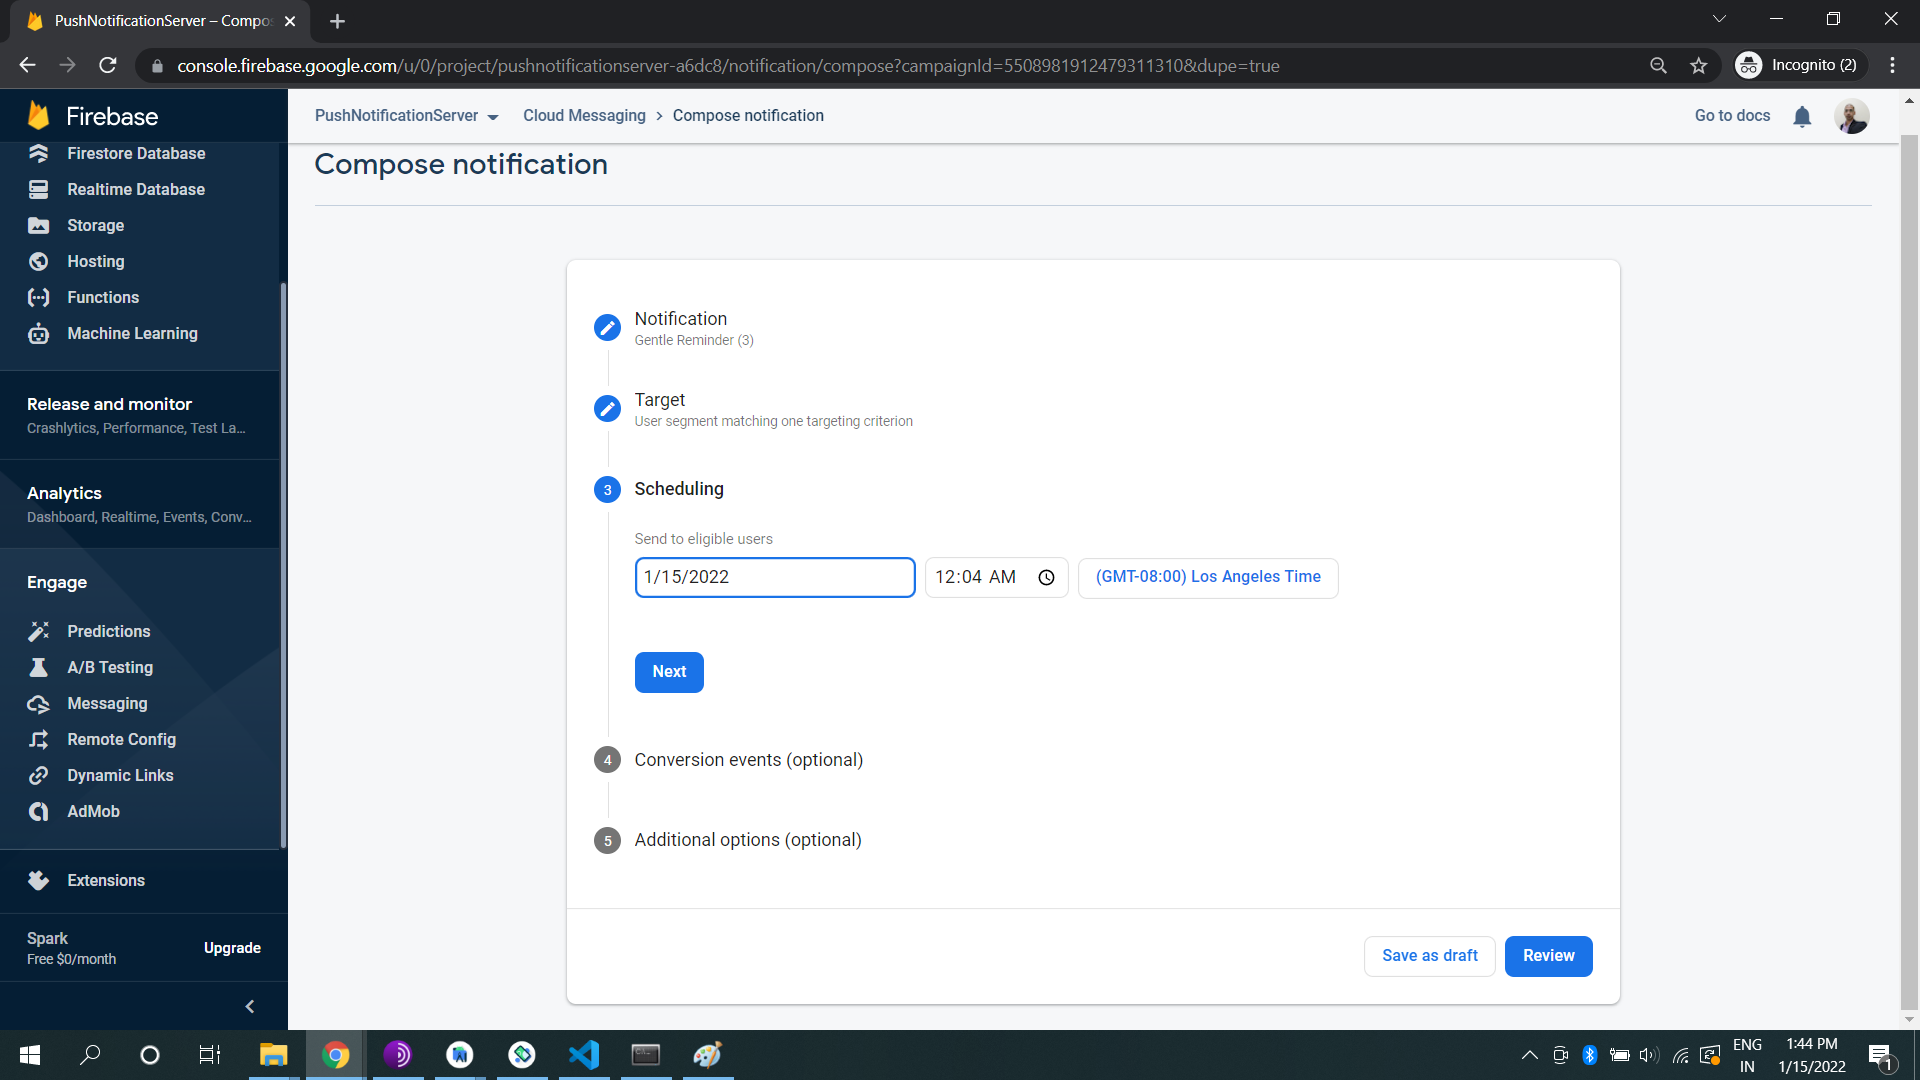Click Save as draft button
This screenshot has height=1080, width=1920.
tap(1429, 956)
